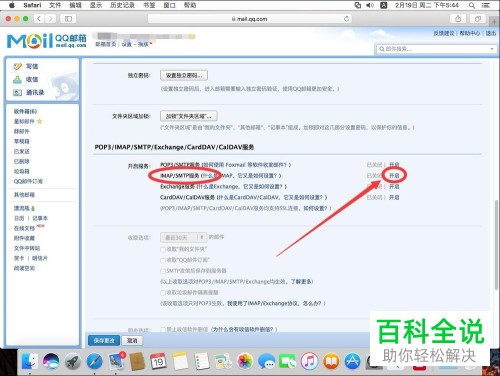Screen dimensions: 500x376
Task: Open Finder from the Dock
Action: pyautogui.click(x=30, y=362)
